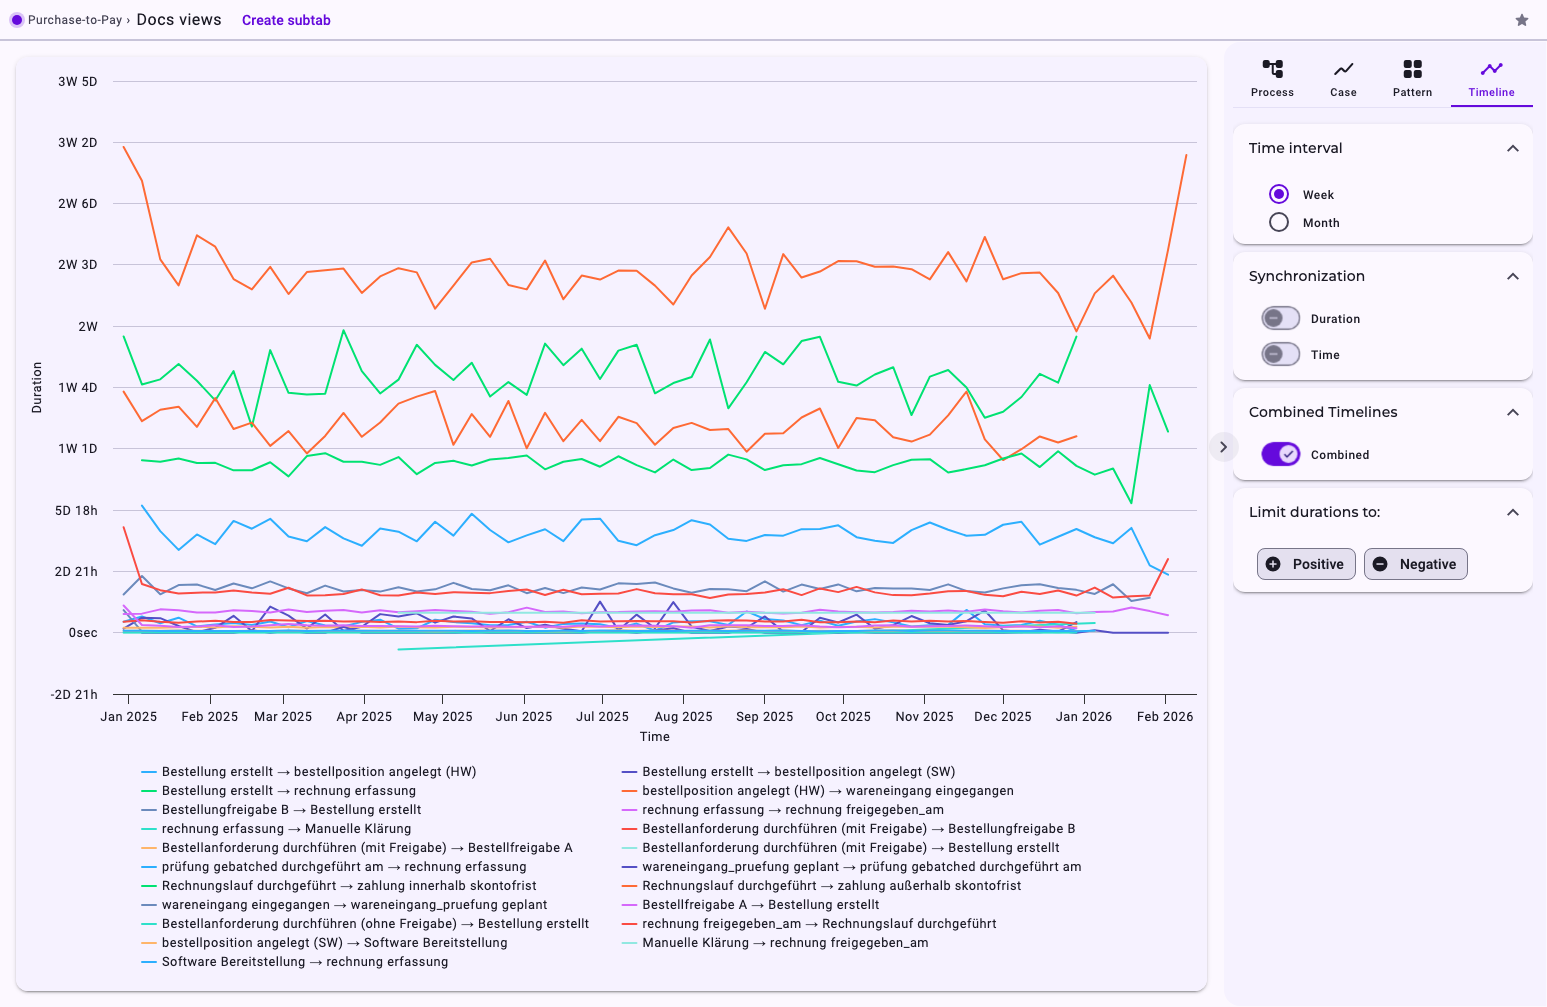The width and height of the screenshot is (1547, 1007).
Task: Click the plus icon on Positive button
Action: 1273,564
